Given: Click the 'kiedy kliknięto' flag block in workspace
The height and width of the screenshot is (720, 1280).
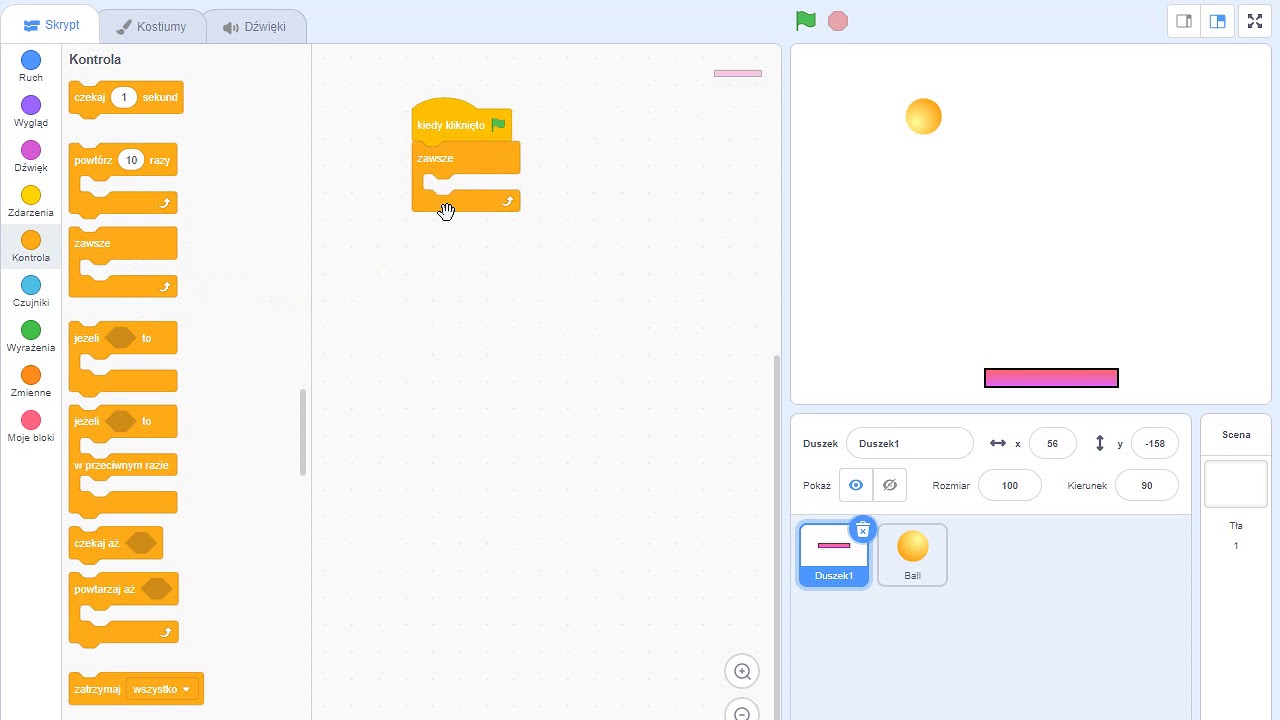Looking at the screenshot, I should (462, 123).
